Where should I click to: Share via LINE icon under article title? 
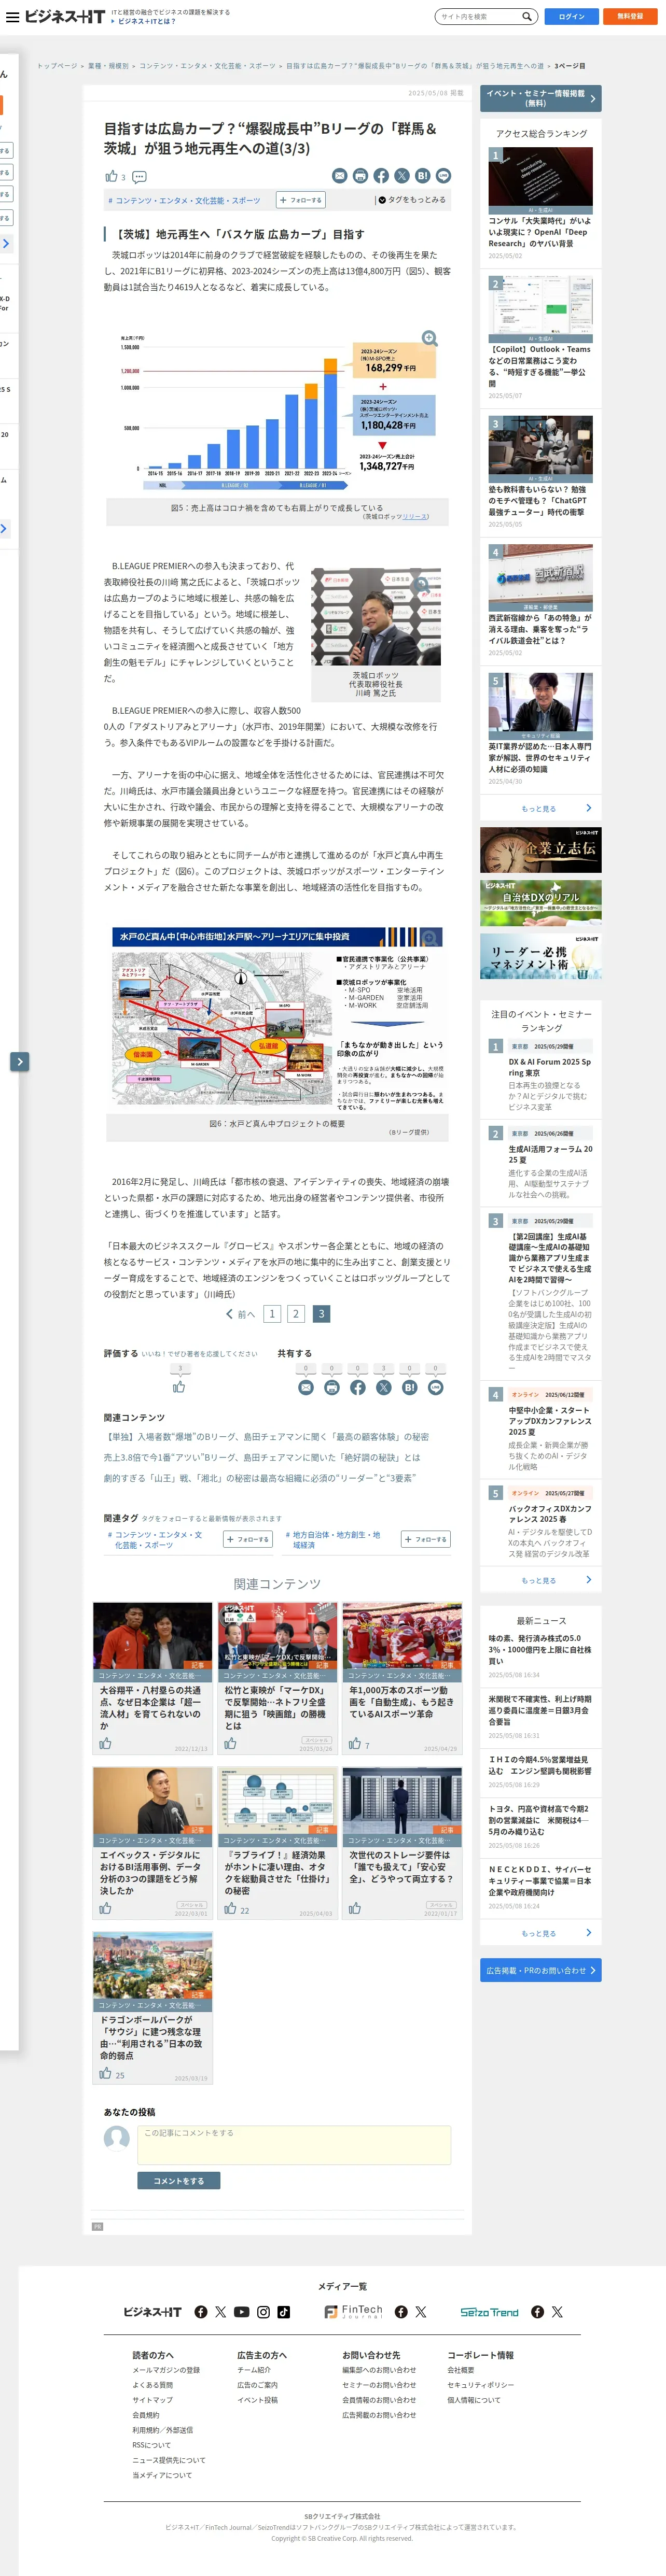click(443, 176)
